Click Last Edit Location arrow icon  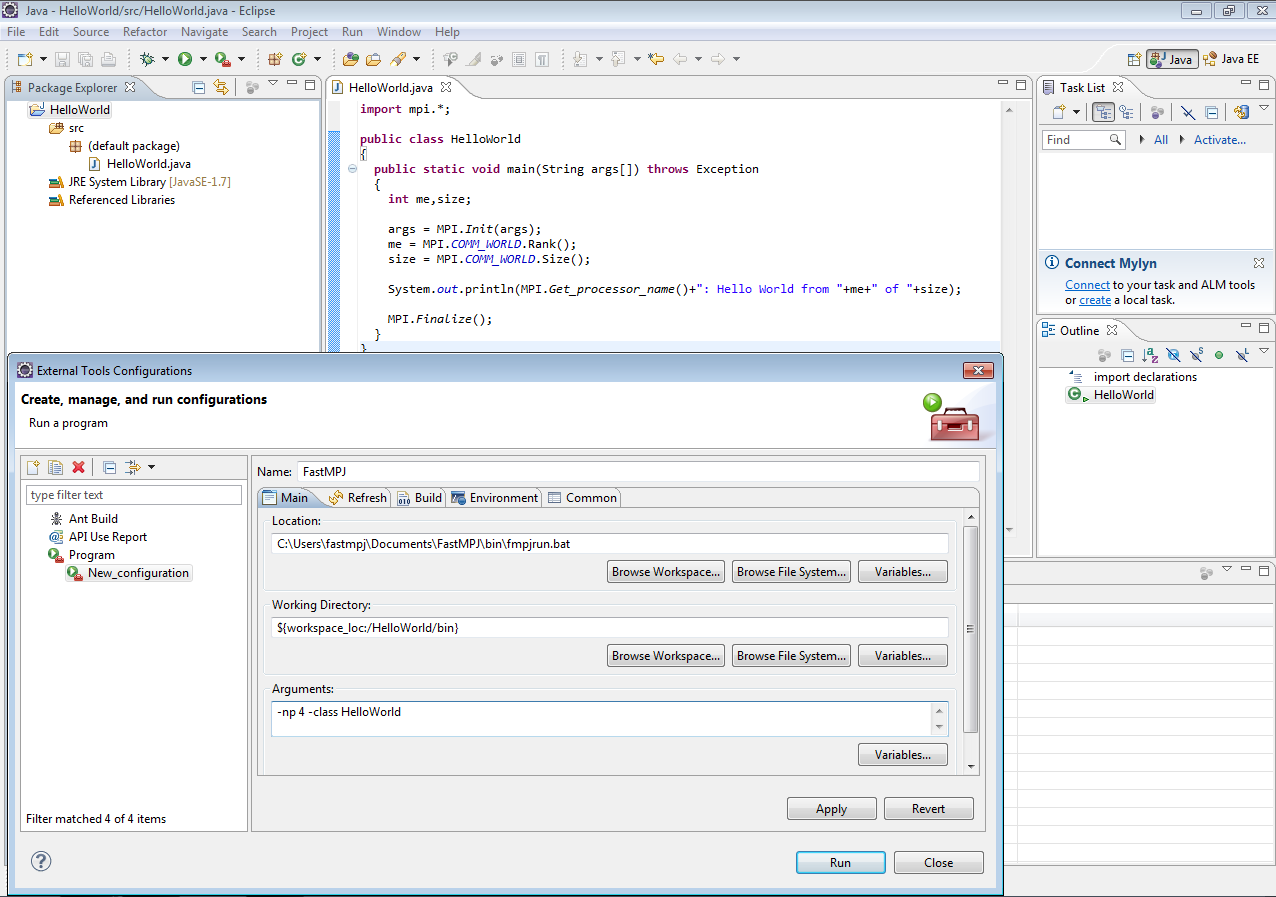[656, 59]
